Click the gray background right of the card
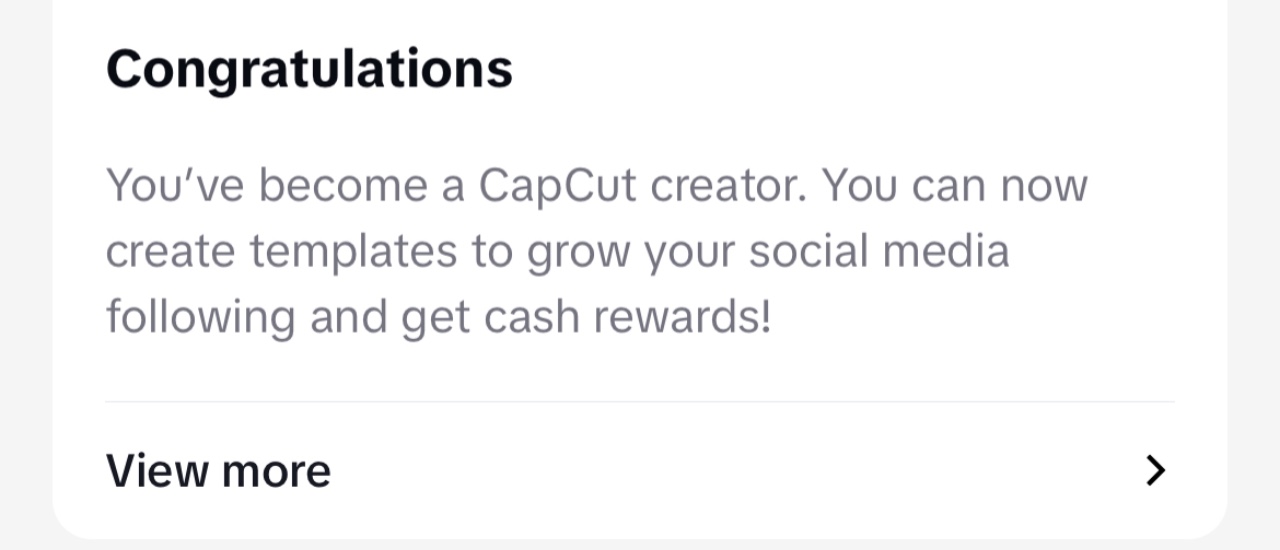This screenshot has height=550, width=1280. (1254, 275)
